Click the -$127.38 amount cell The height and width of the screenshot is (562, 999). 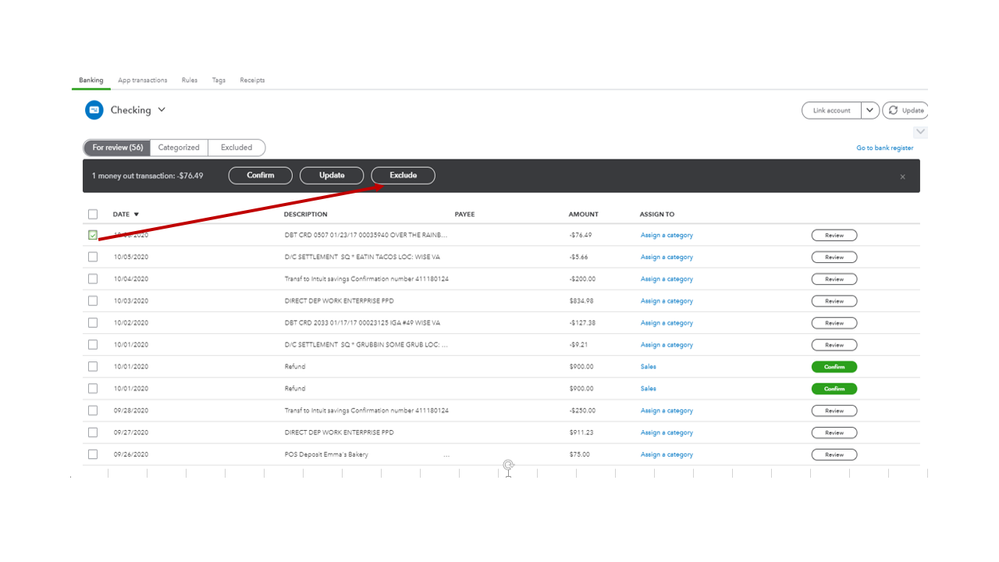(582, 323)
